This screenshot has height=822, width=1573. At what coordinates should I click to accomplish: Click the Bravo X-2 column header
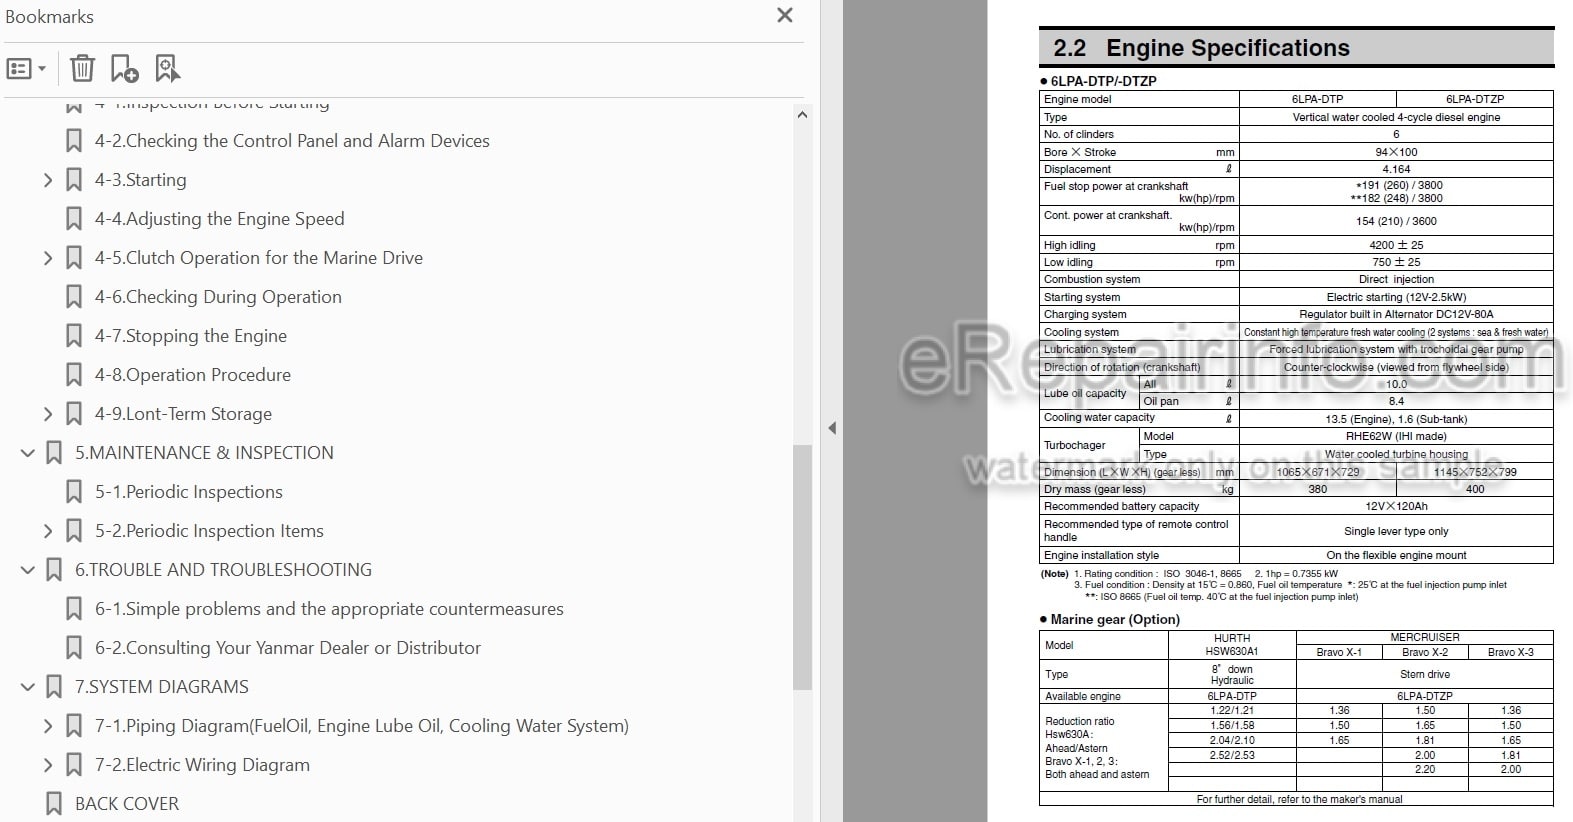point(1425,652)
